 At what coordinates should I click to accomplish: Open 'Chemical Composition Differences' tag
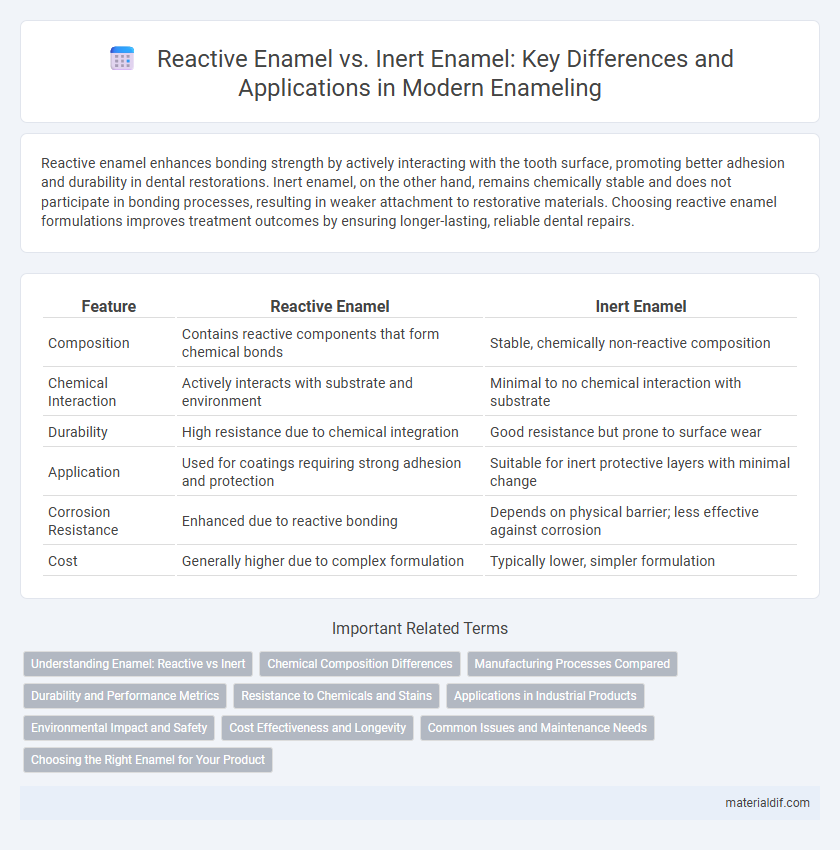[x=360, y=664]
